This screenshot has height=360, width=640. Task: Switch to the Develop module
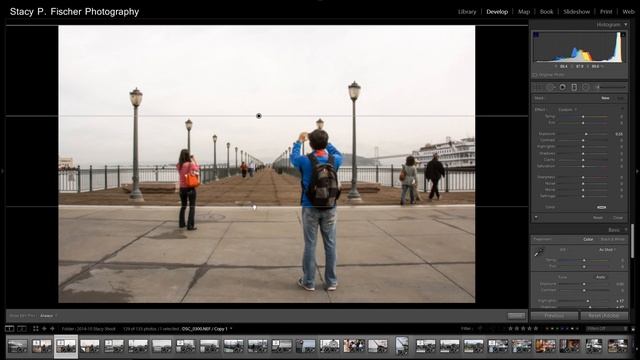click(497, 12)
